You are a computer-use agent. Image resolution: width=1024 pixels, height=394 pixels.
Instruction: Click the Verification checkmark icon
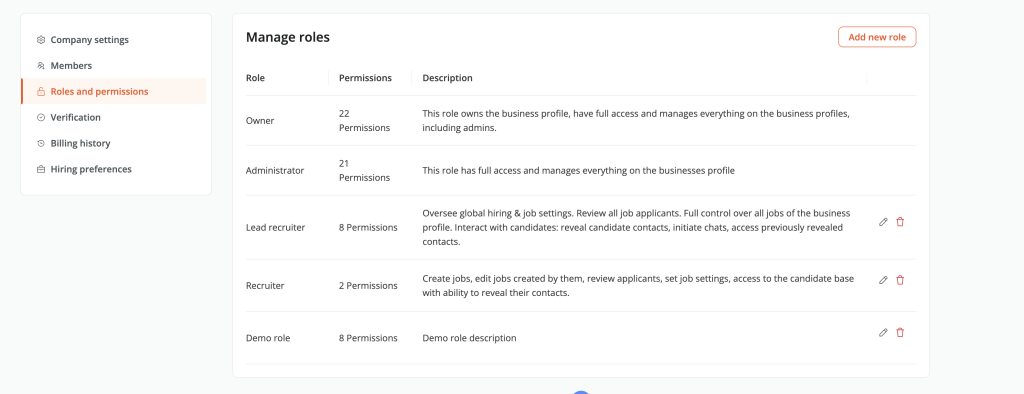coord(40,118)
